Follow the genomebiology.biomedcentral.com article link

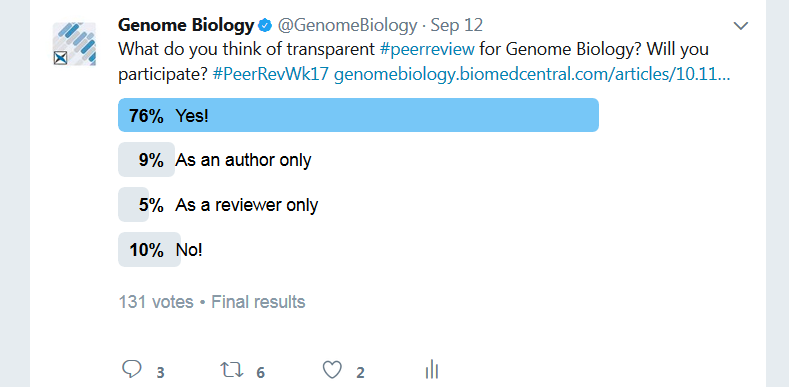point(532,74)
